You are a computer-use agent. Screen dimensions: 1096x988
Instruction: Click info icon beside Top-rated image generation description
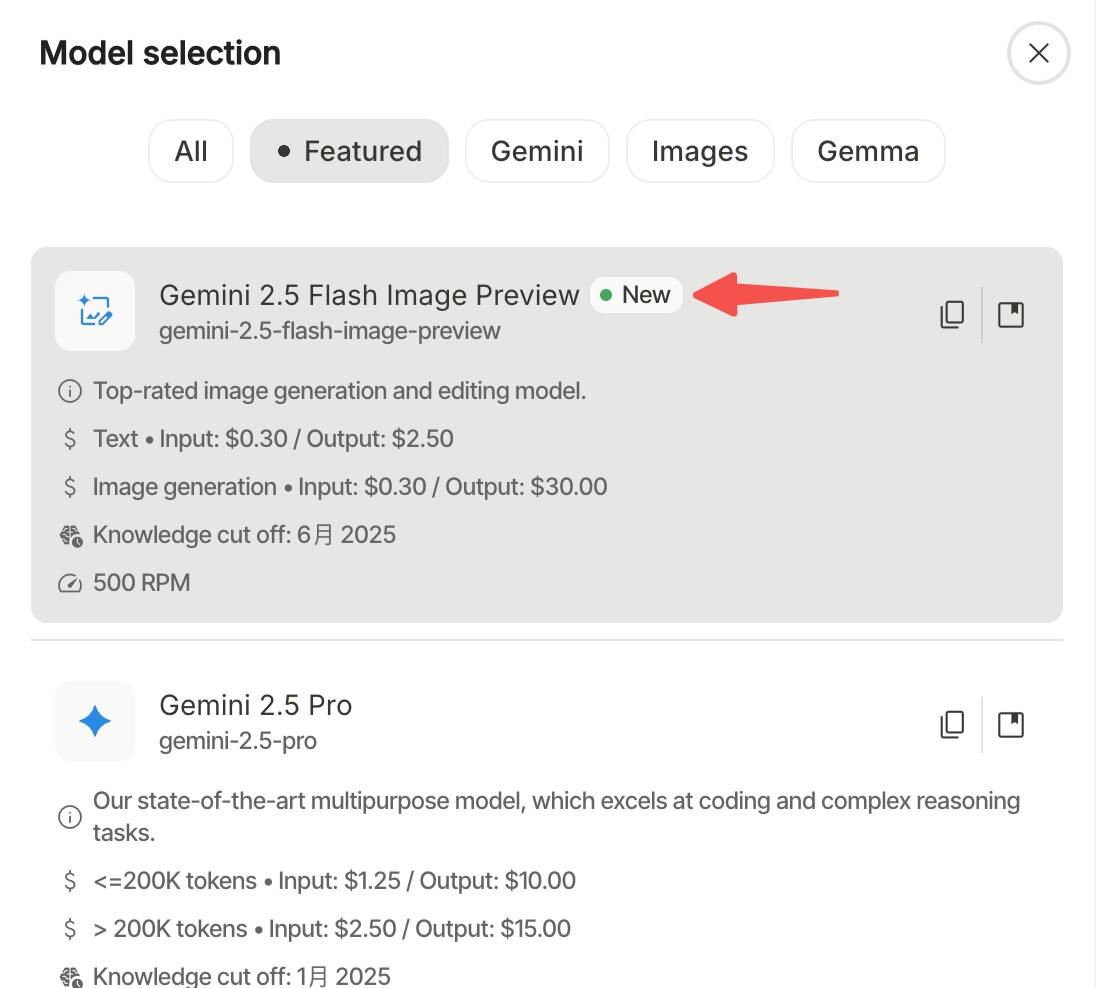[x=70, y=391]
